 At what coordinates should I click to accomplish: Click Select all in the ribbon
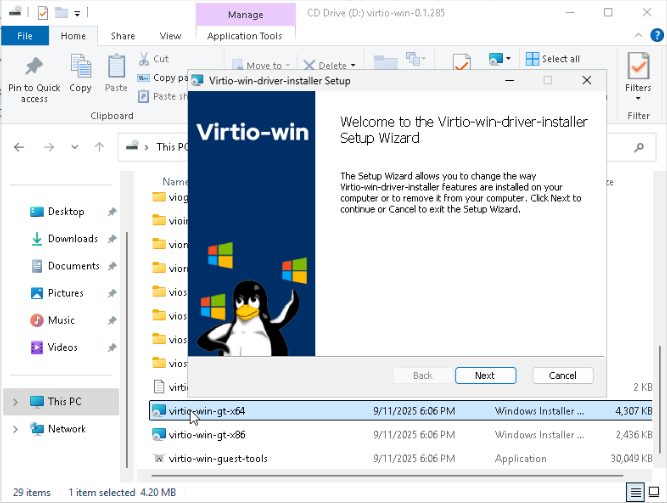click(553, 59)
